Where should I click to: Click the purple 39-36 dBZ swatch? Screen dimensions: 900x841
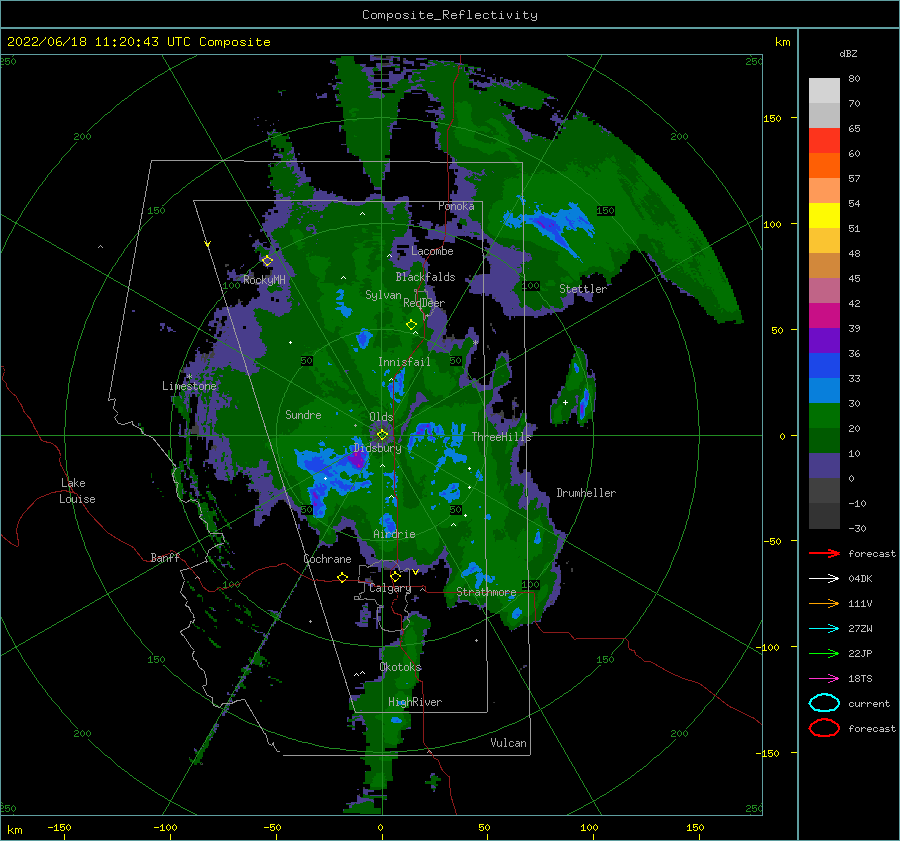[824, 341]
